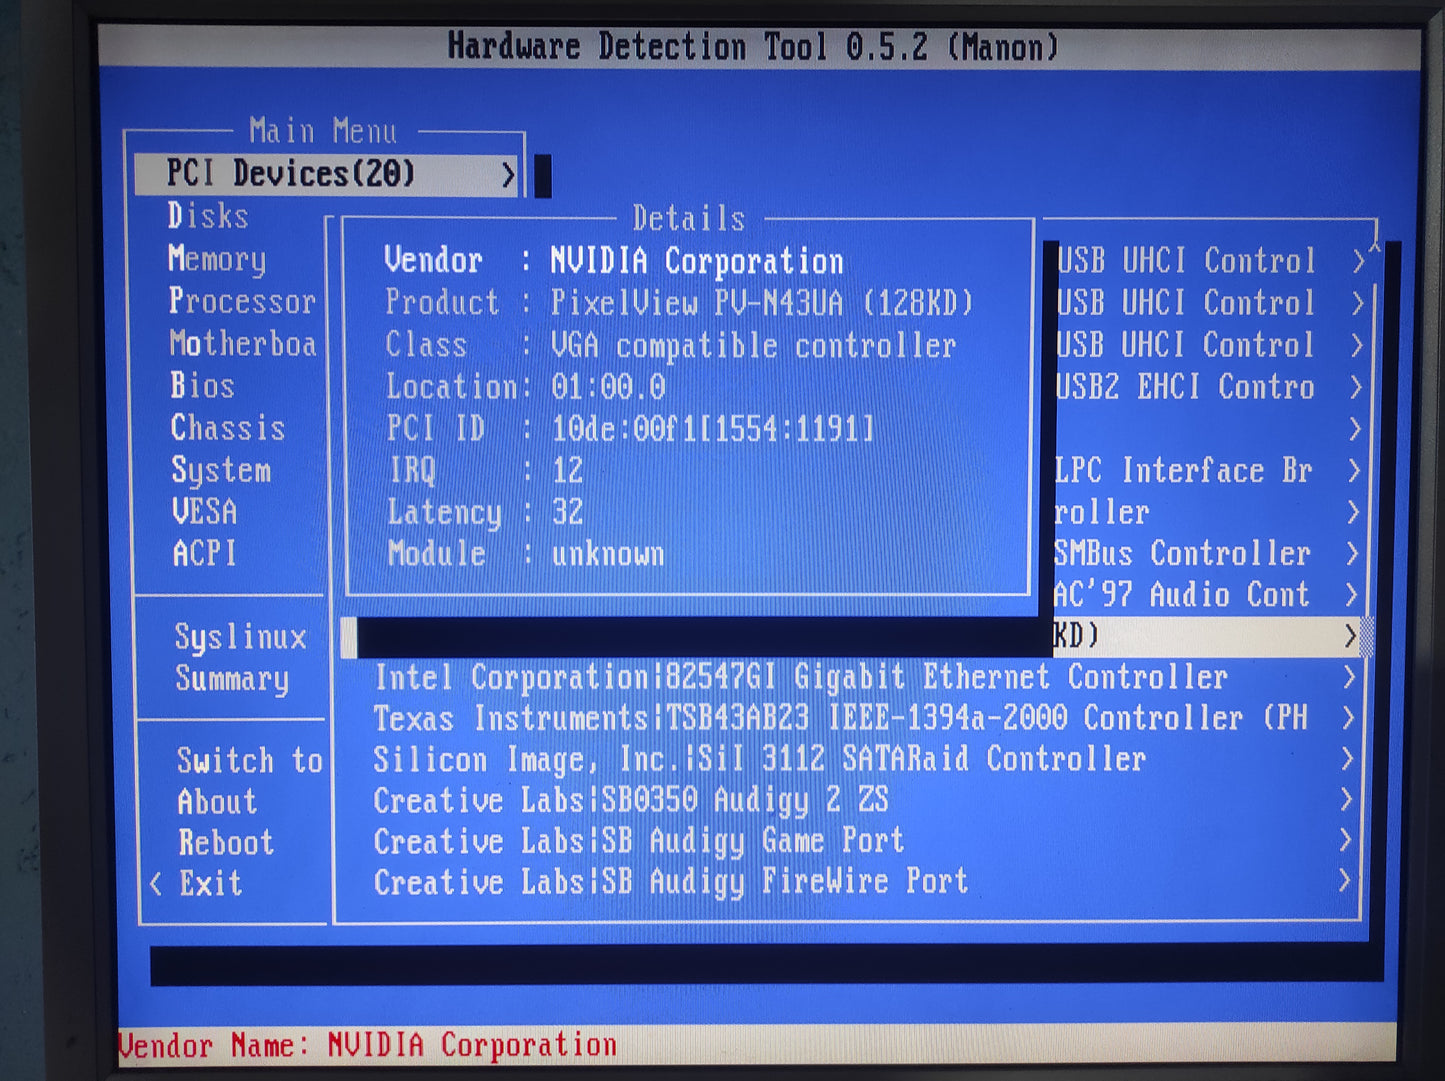The height and width of the screenshot is (1081, 1445).
Task: Select Creative Labs SB0350 Audigy 2 ZS
Action: pos(630,801)
